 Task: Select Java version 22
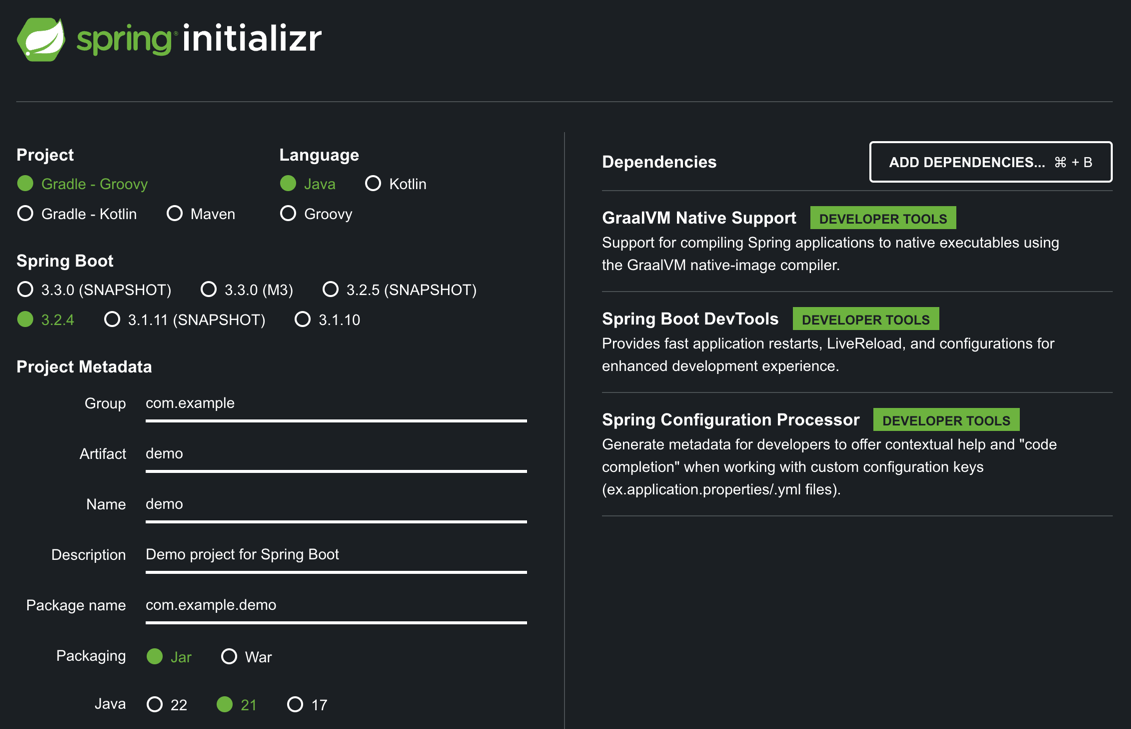point(152,704)
